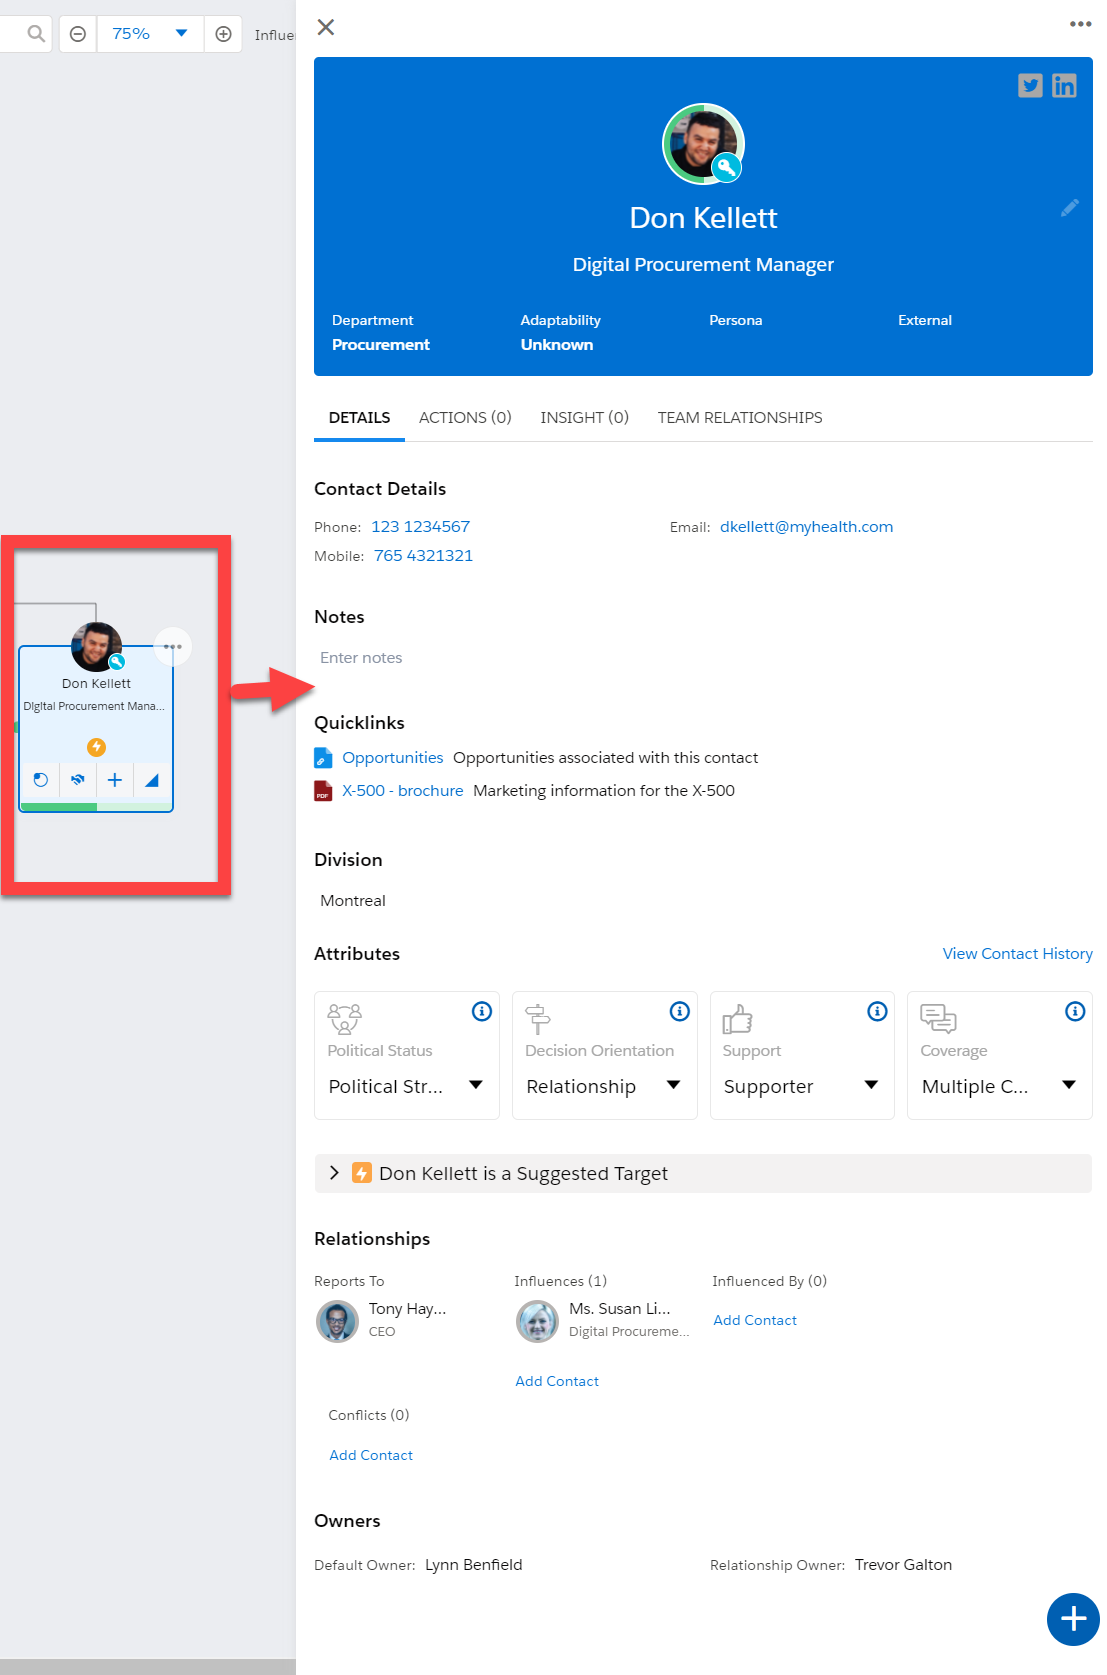Switch to the INSIGHT (0) tab
1107x1675 pixels.
tap(585, 418)
